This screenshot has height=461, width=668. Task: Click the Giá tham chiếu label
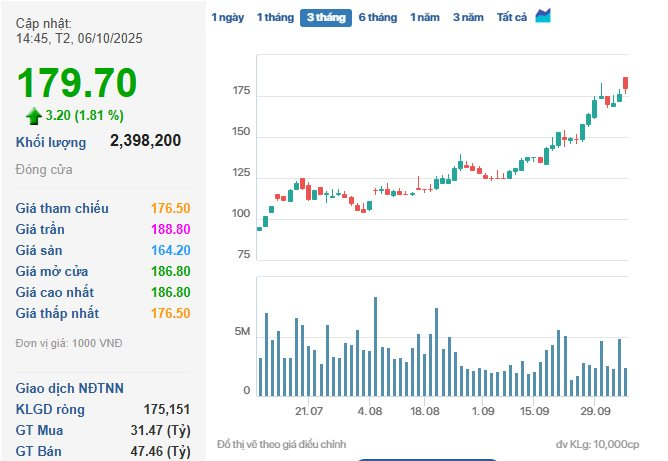(x=62, y=208)
